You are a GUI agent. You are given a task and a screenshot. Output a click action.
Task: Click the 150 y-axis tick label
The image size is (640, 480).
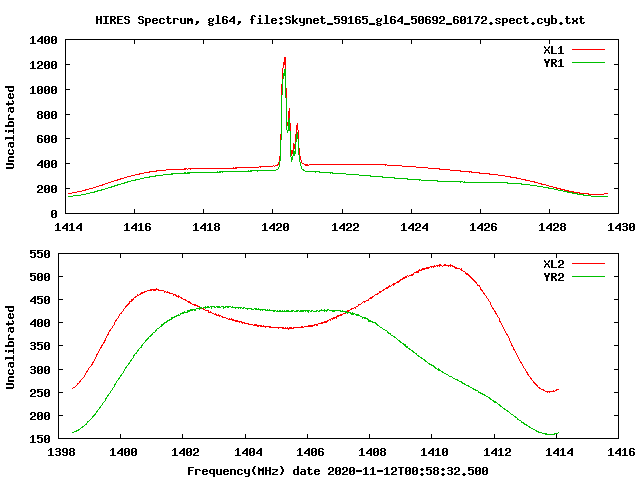[x=40, y=439]
